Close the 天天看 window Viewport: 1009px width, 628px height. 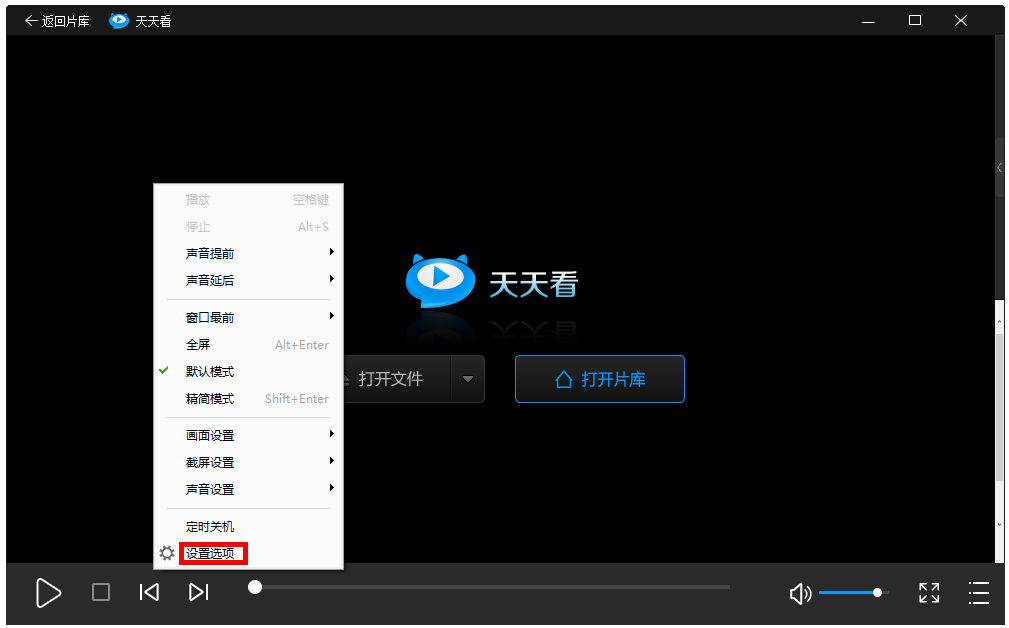(x=961, y=21)
